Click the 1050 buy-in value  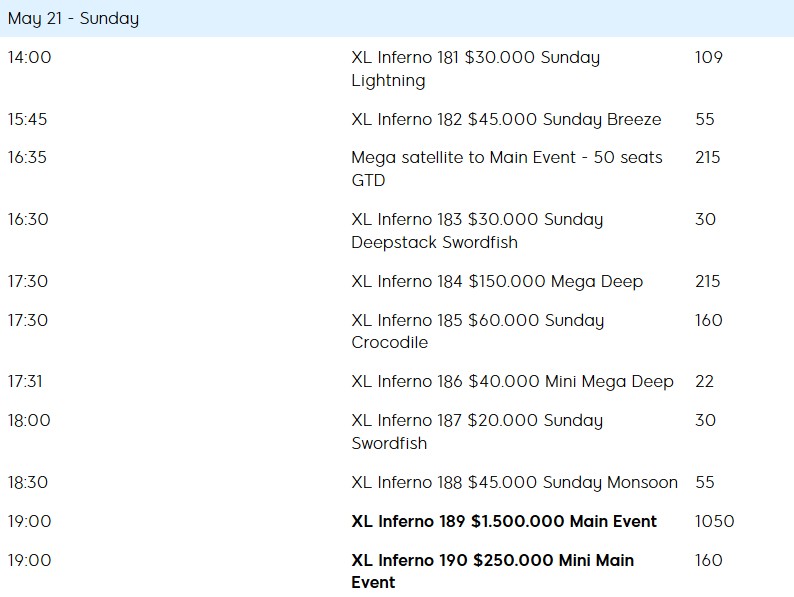[714, 521]
